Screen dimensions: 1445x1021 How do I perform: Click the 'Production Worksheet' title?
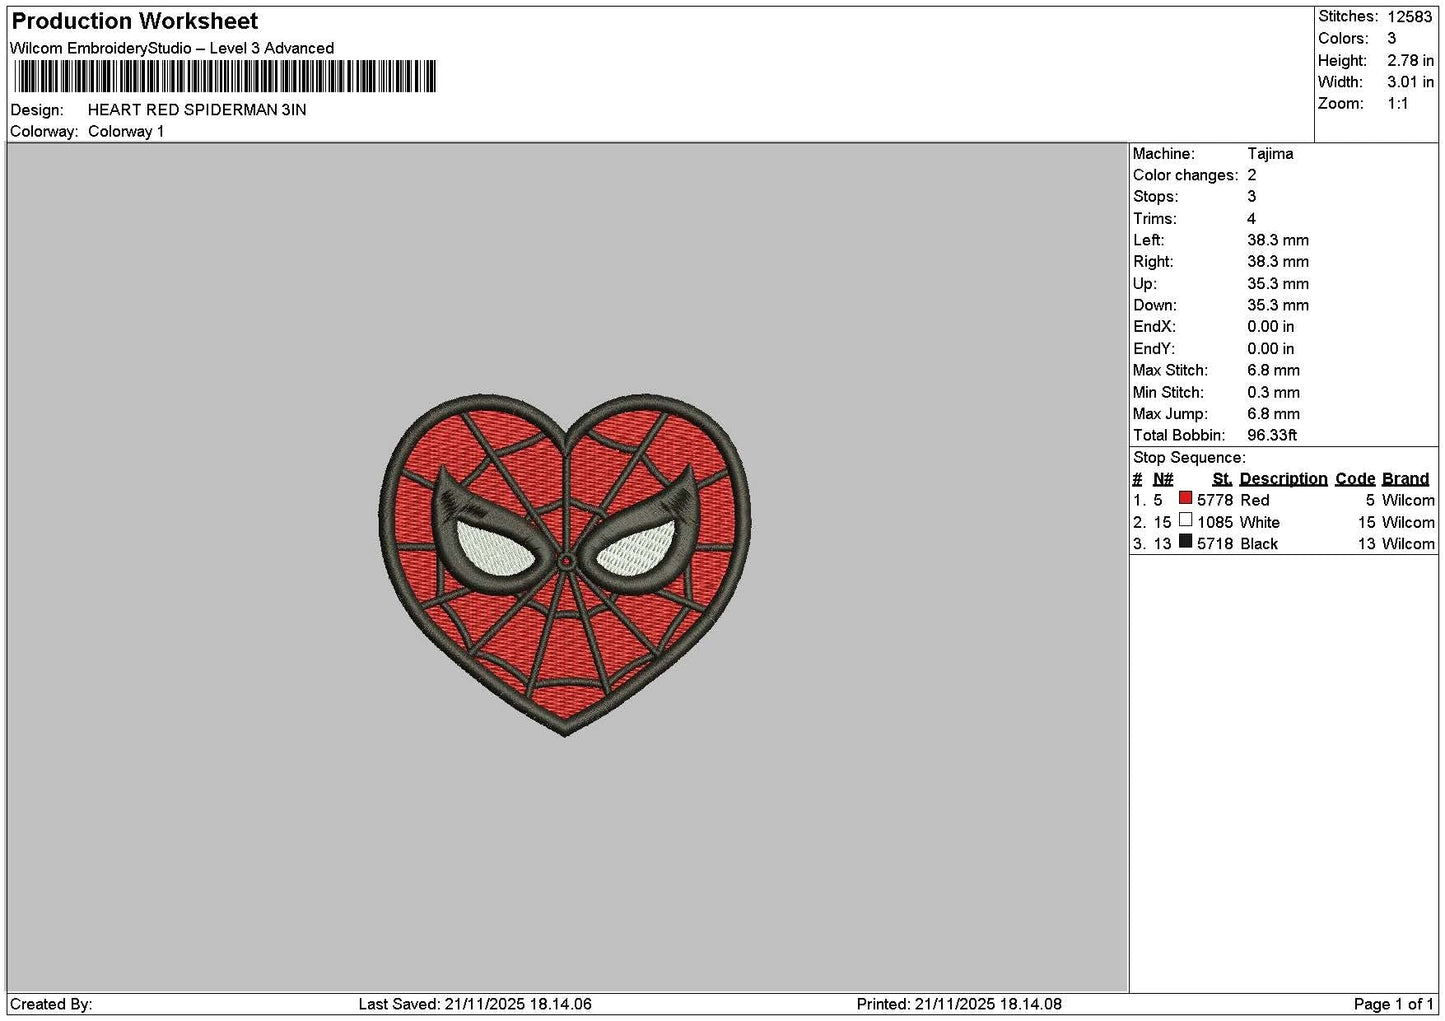(135, 21)
